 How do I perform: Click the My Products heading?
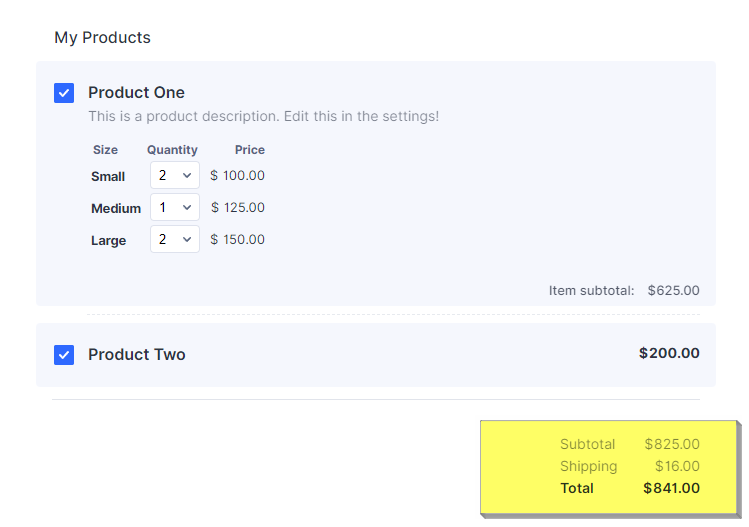pyautogui.click(x=102, y=38)
